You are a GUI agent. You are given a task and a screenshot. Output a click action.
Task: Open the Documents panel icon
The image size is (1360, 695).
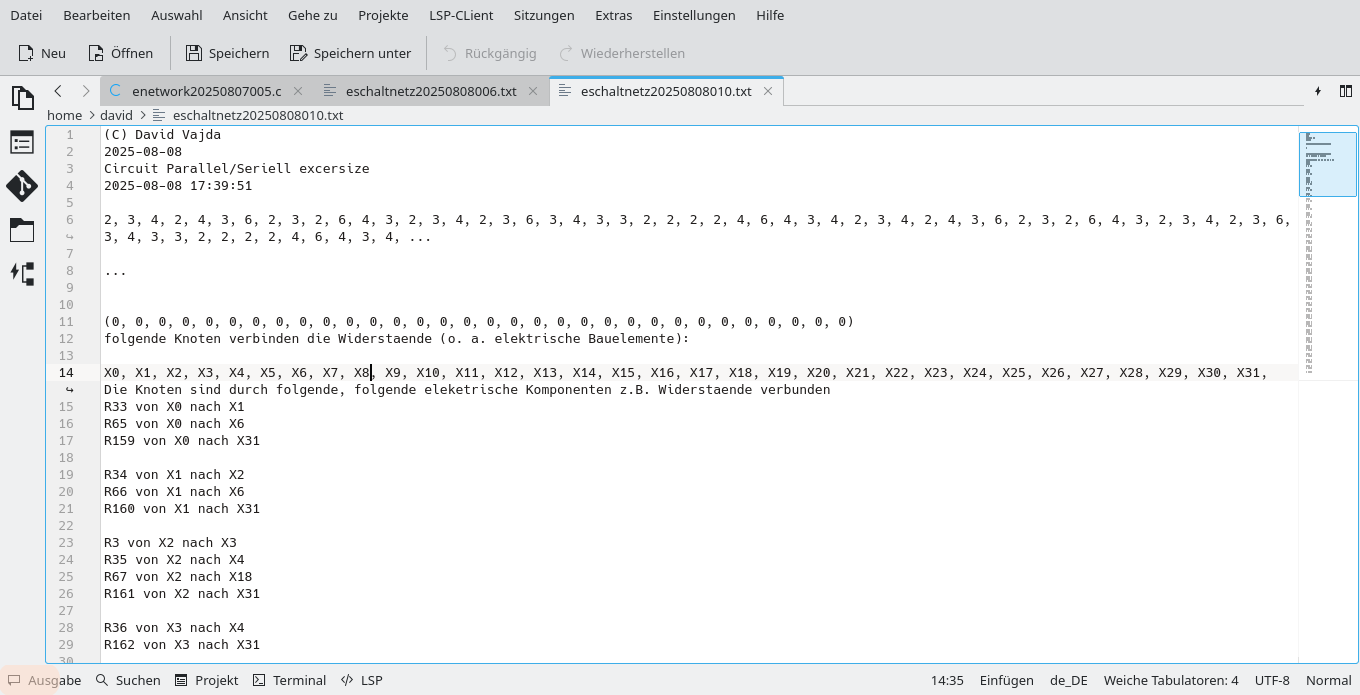tap(21, 97)
